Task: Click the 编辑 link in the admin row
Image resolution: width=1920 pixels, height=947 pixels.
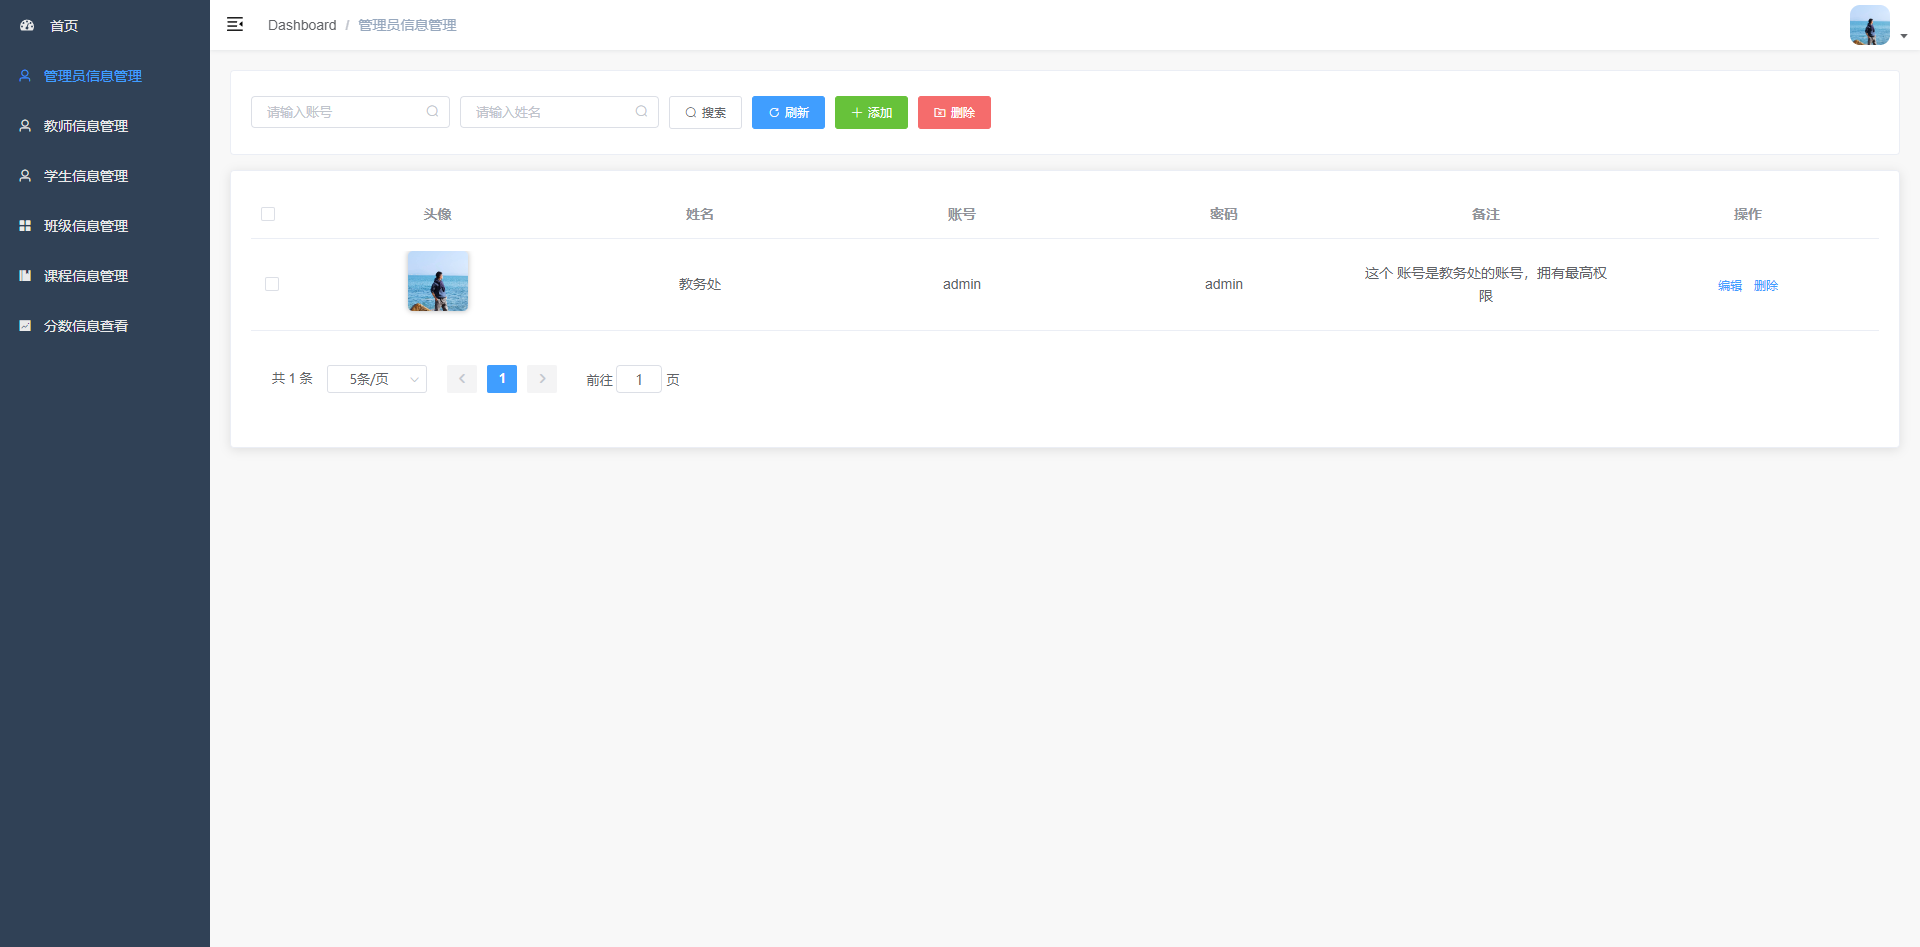Action: coord(1729,286)
